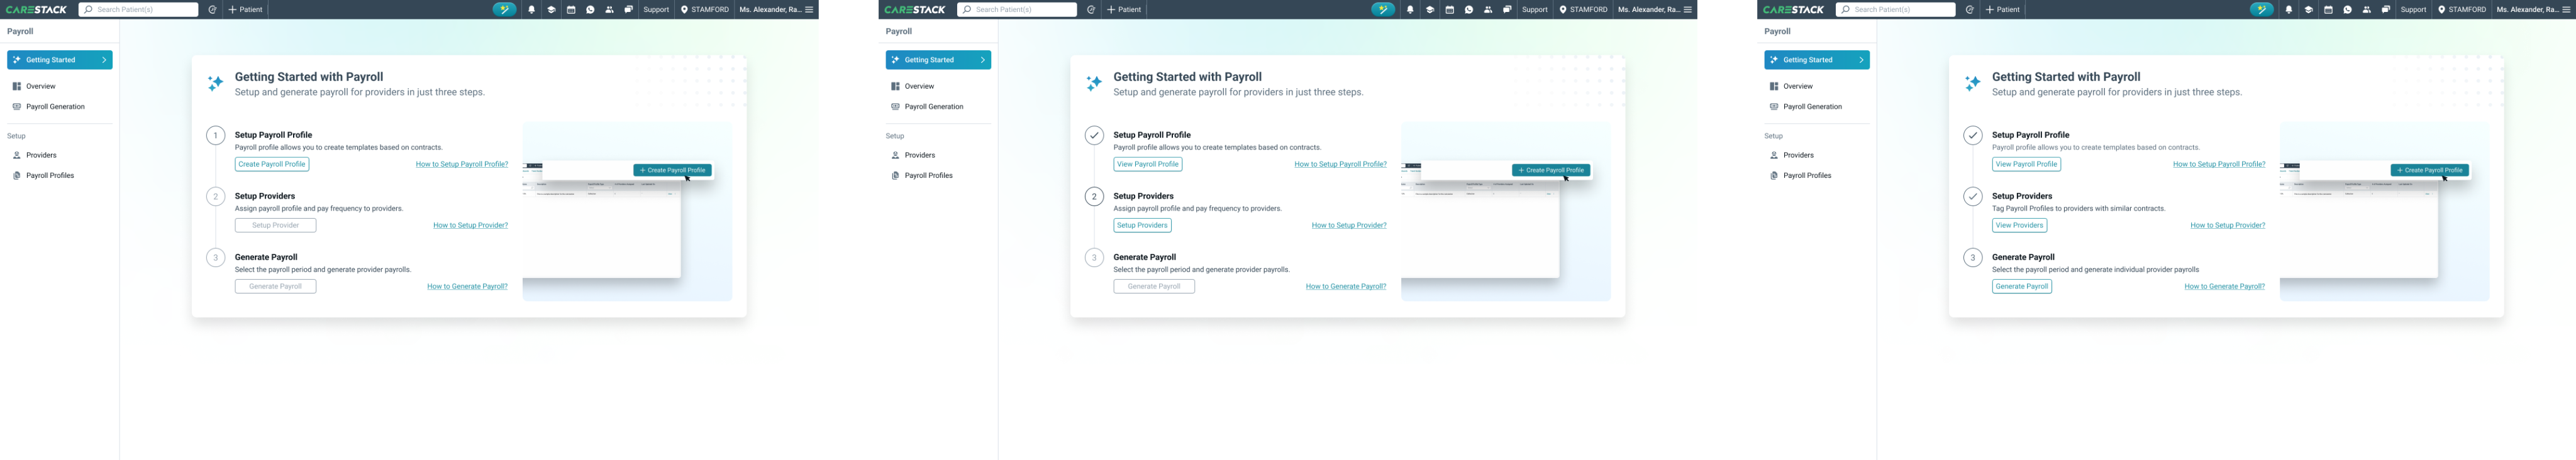Screen dimensions: 2576x460
Task: Open the STAMFORD location selector in left screen
Action: coord(705,9)
